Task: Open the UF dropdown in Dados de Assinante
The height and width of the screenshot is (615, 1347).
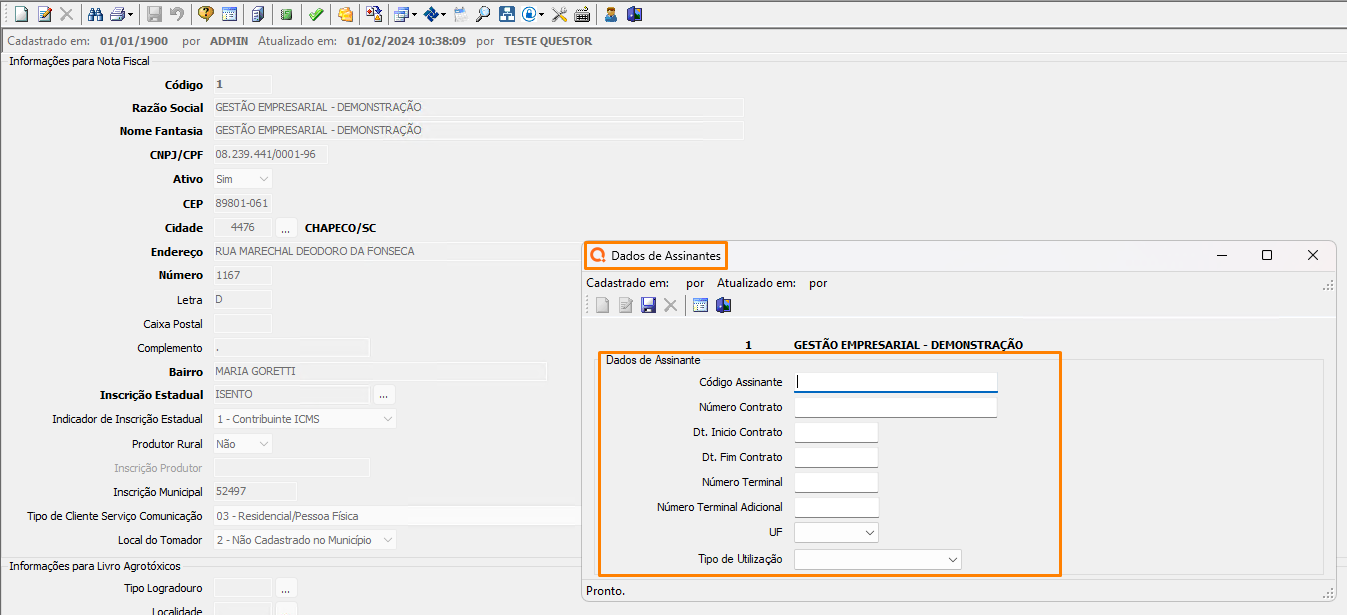Action: pyautogui.click(x=869, y=533)
